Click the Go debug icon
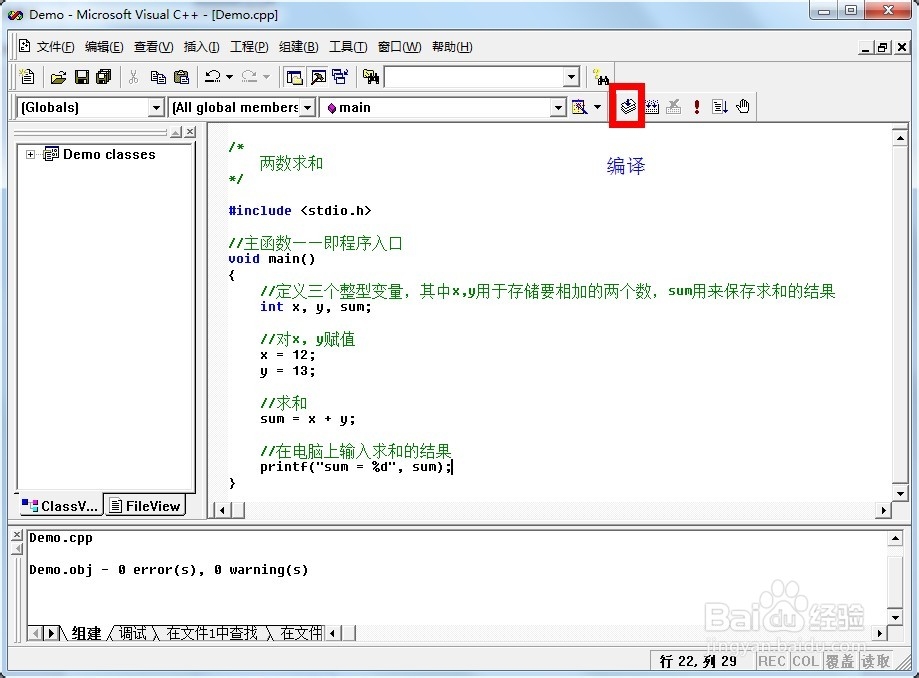The width and height of the screenshot is (919, 678). coord(720,107)
